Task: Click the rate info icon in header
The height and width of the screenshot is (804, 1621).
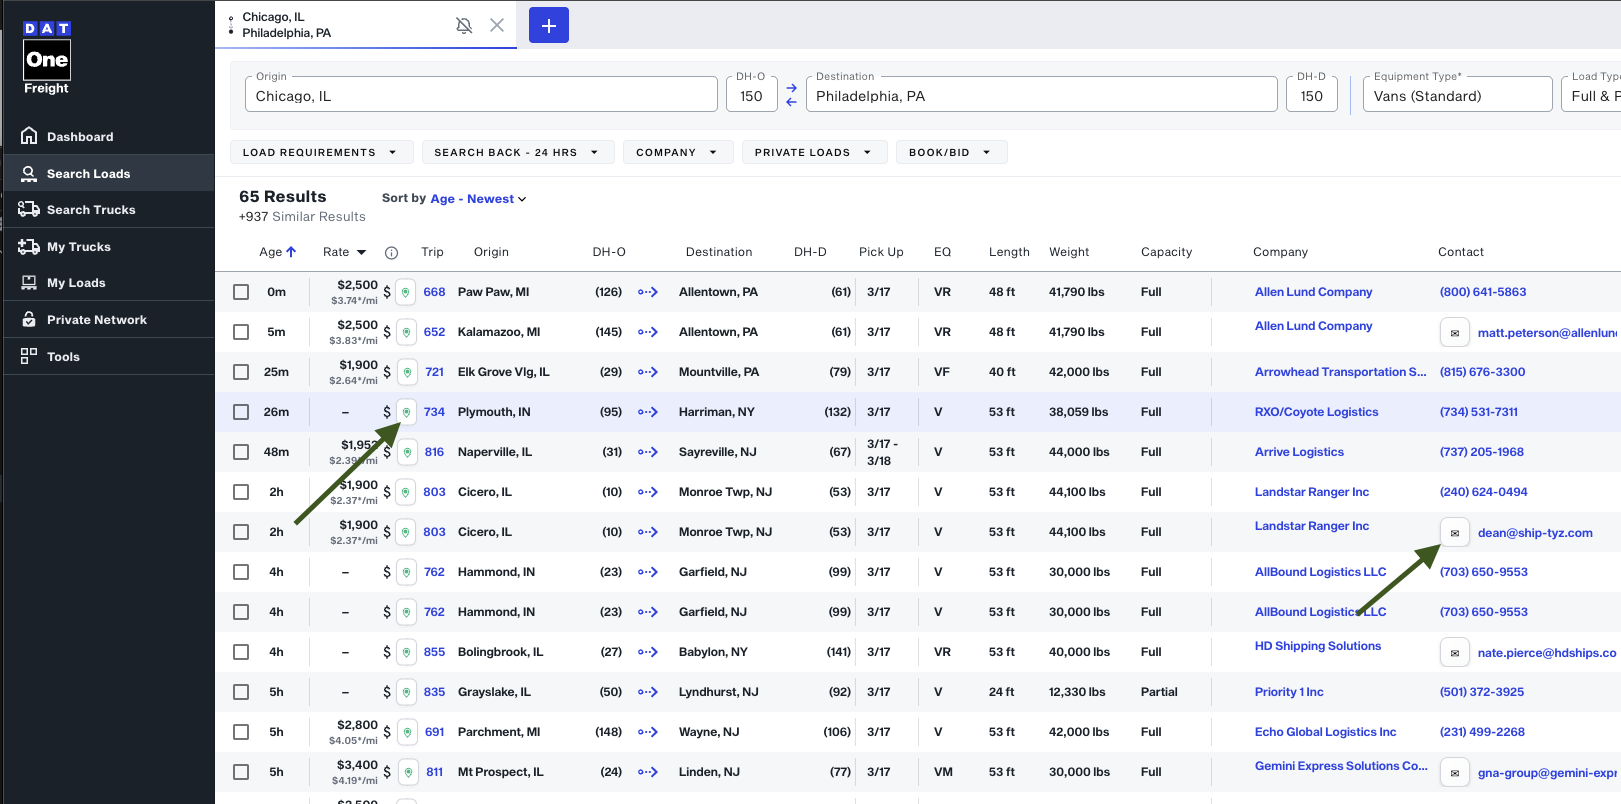Action: click(392, 253)
